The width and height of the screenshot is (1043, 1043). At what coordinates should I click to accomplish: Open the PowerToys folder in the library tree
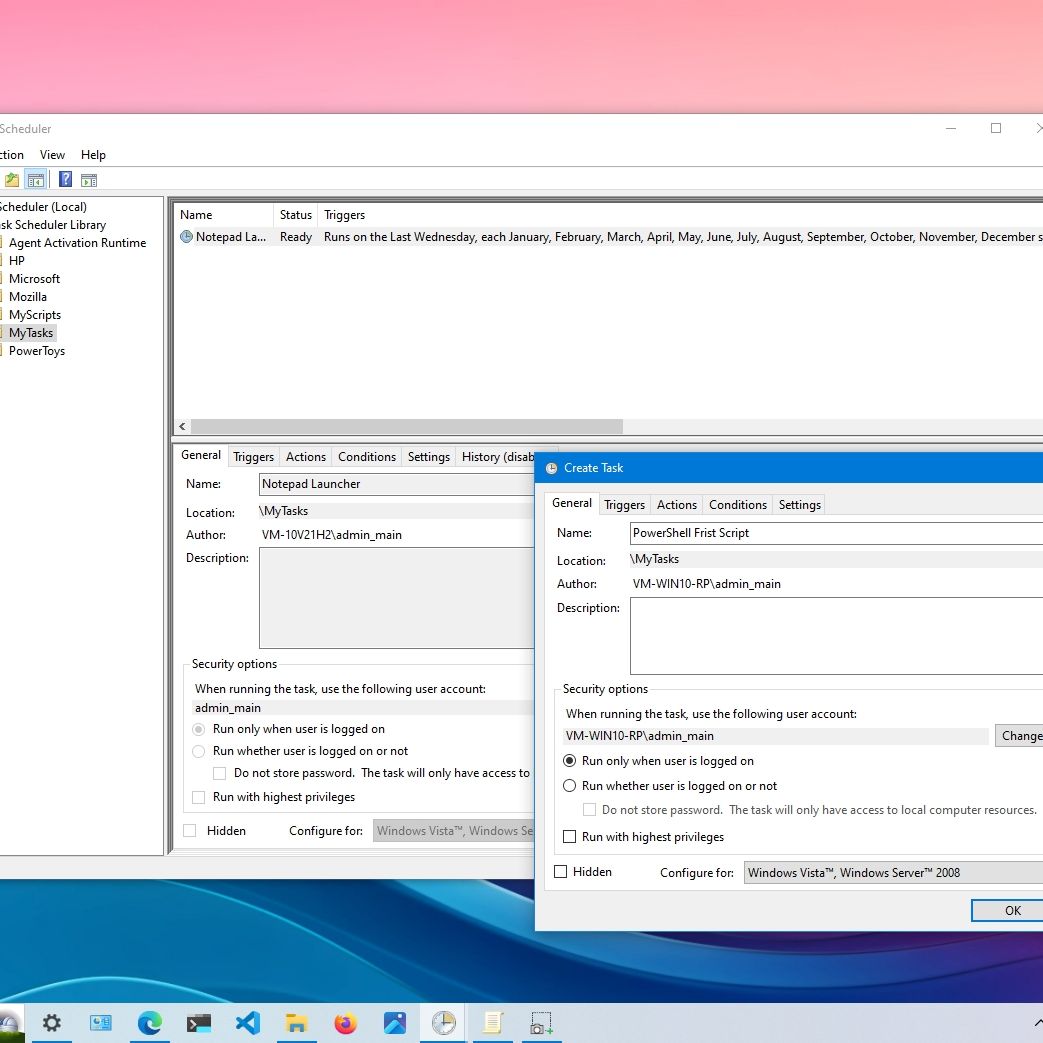37,351
